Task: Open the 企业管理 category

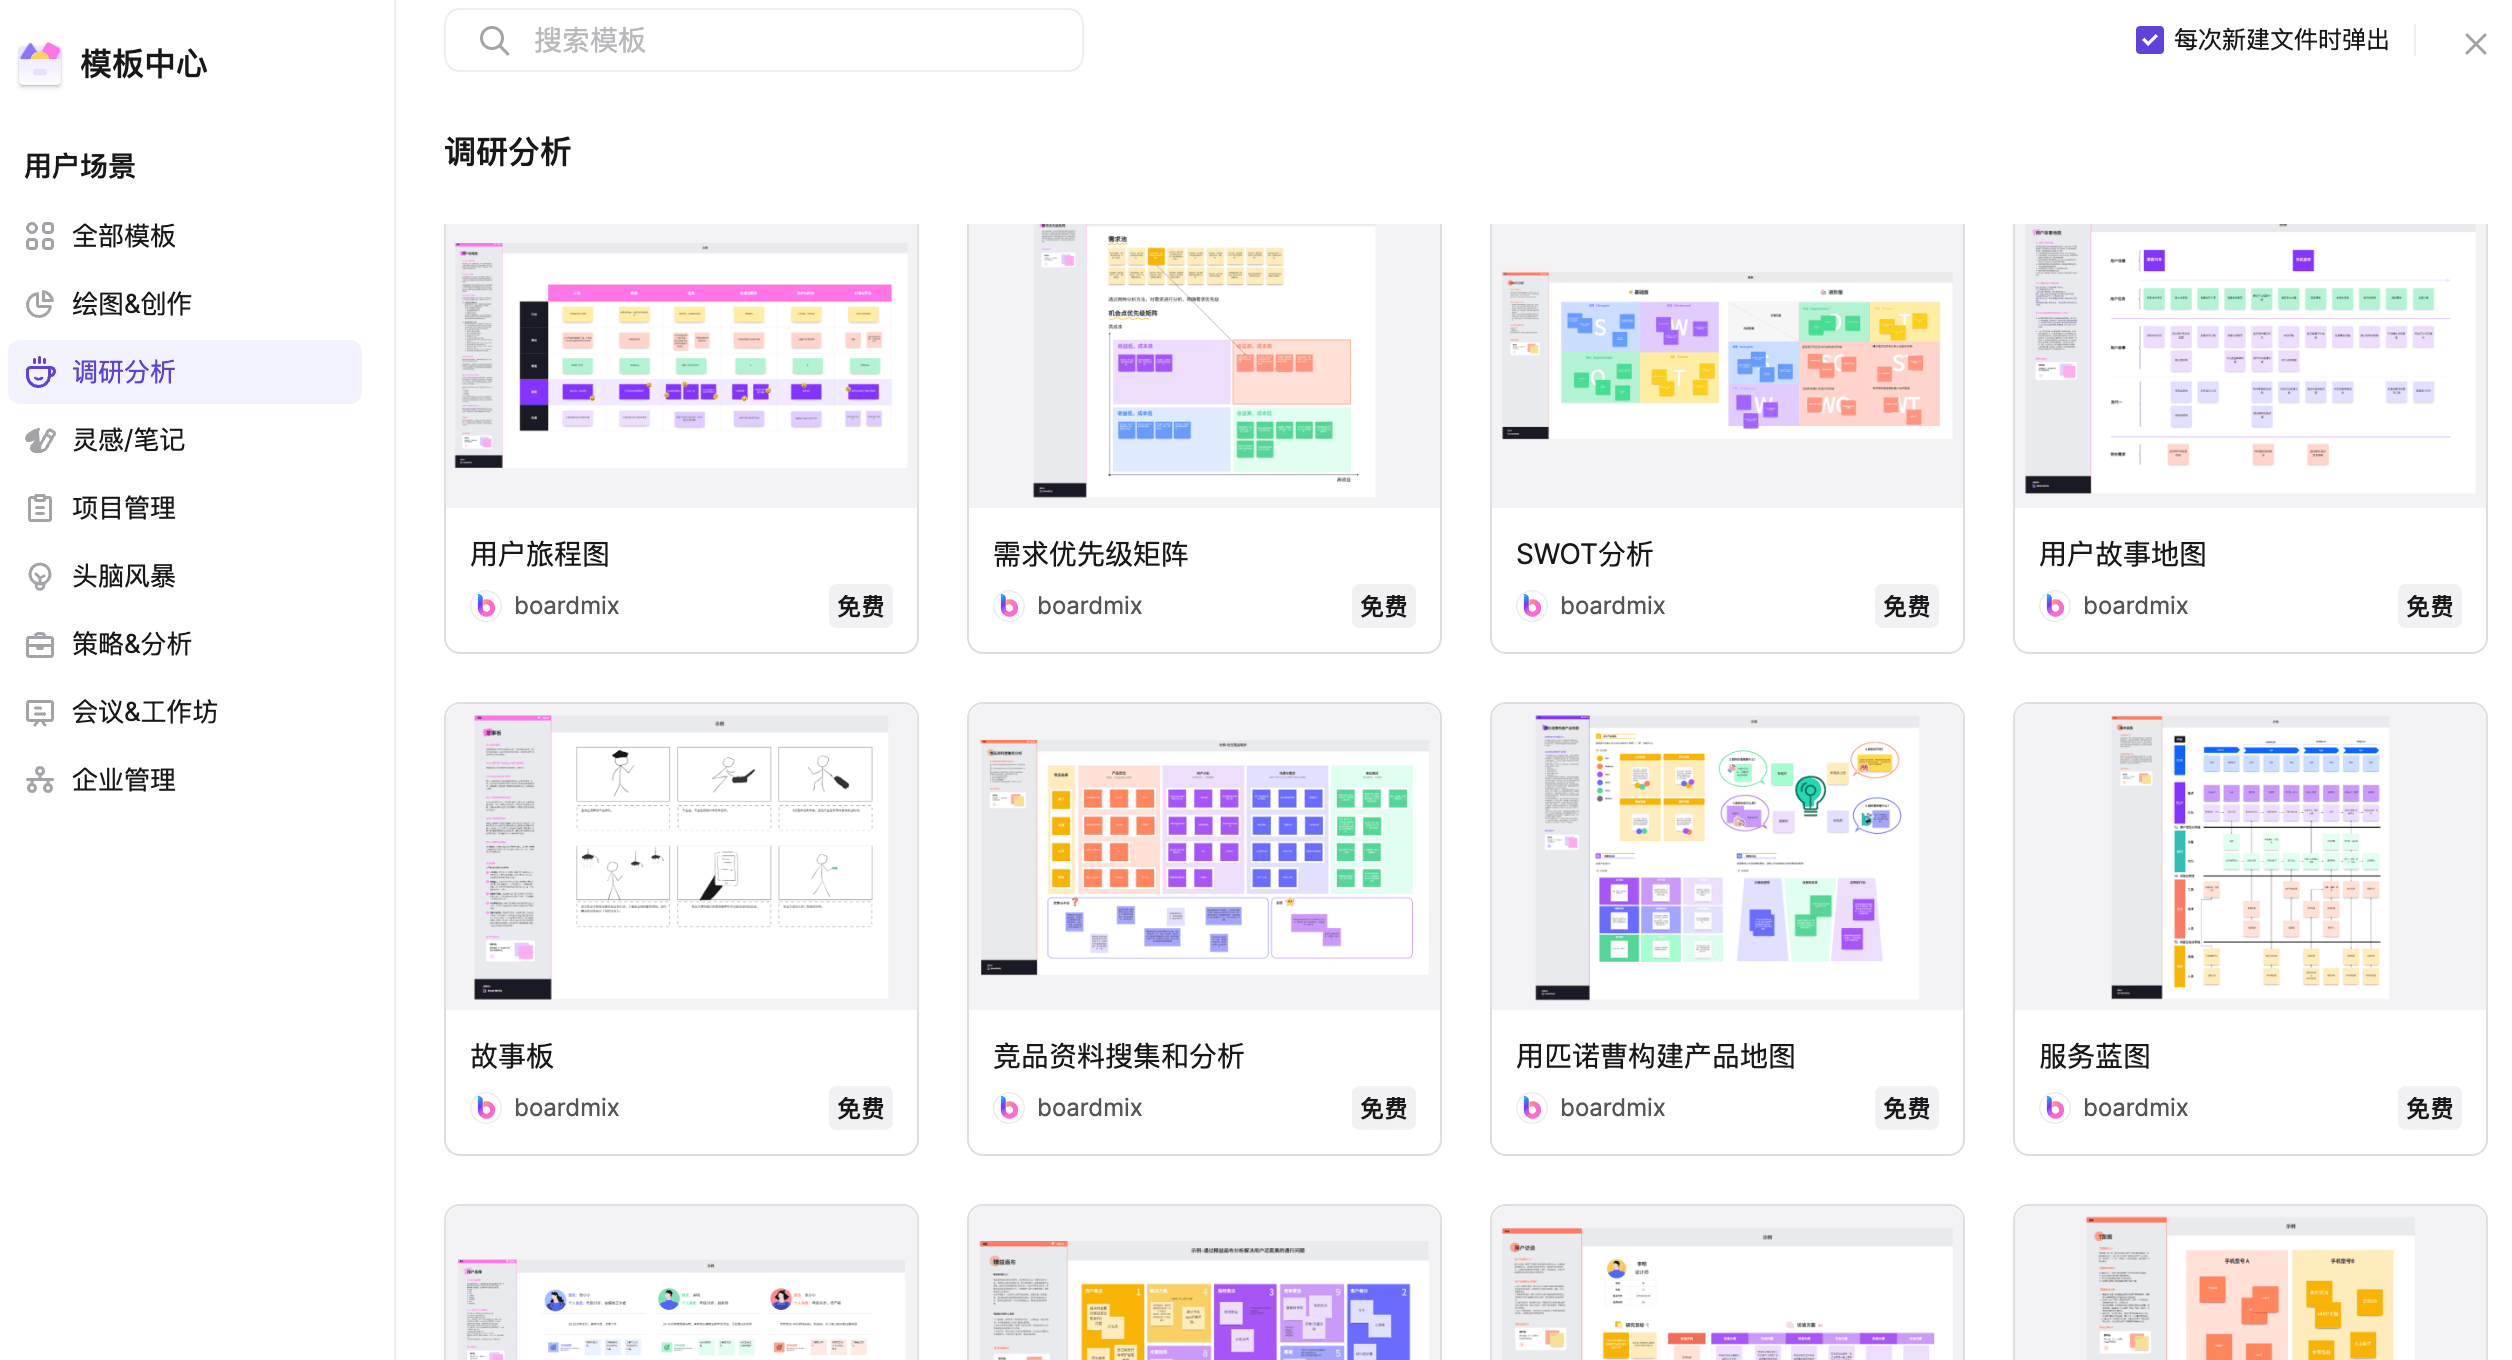Action: (185, 780)
